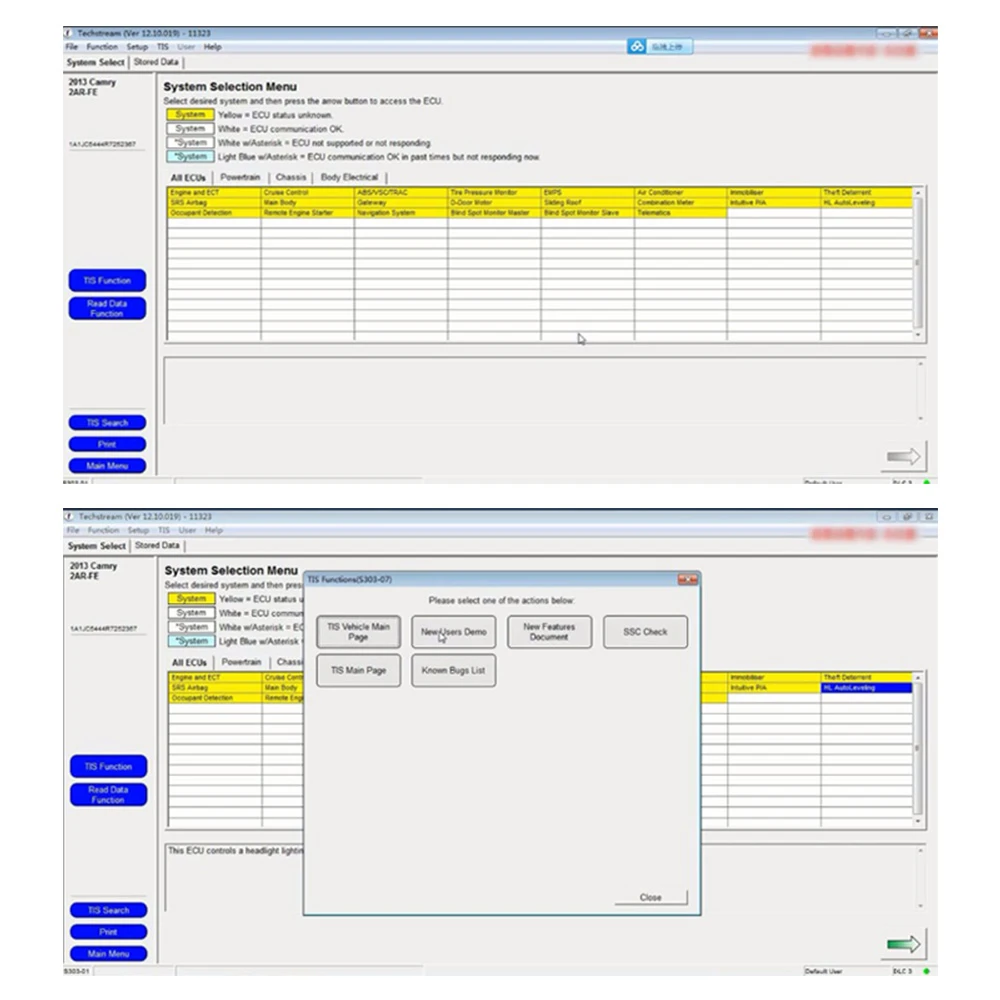This screenshot has width=1000, height=1000.
Task: Click ECU table scrollbar in upper screenshot
Action: point(918,263)
